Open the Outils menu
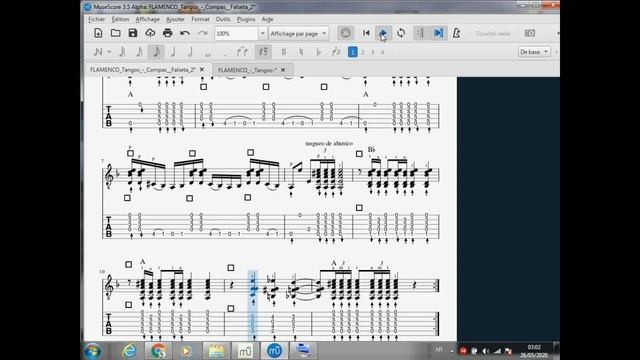 (223, 19)
